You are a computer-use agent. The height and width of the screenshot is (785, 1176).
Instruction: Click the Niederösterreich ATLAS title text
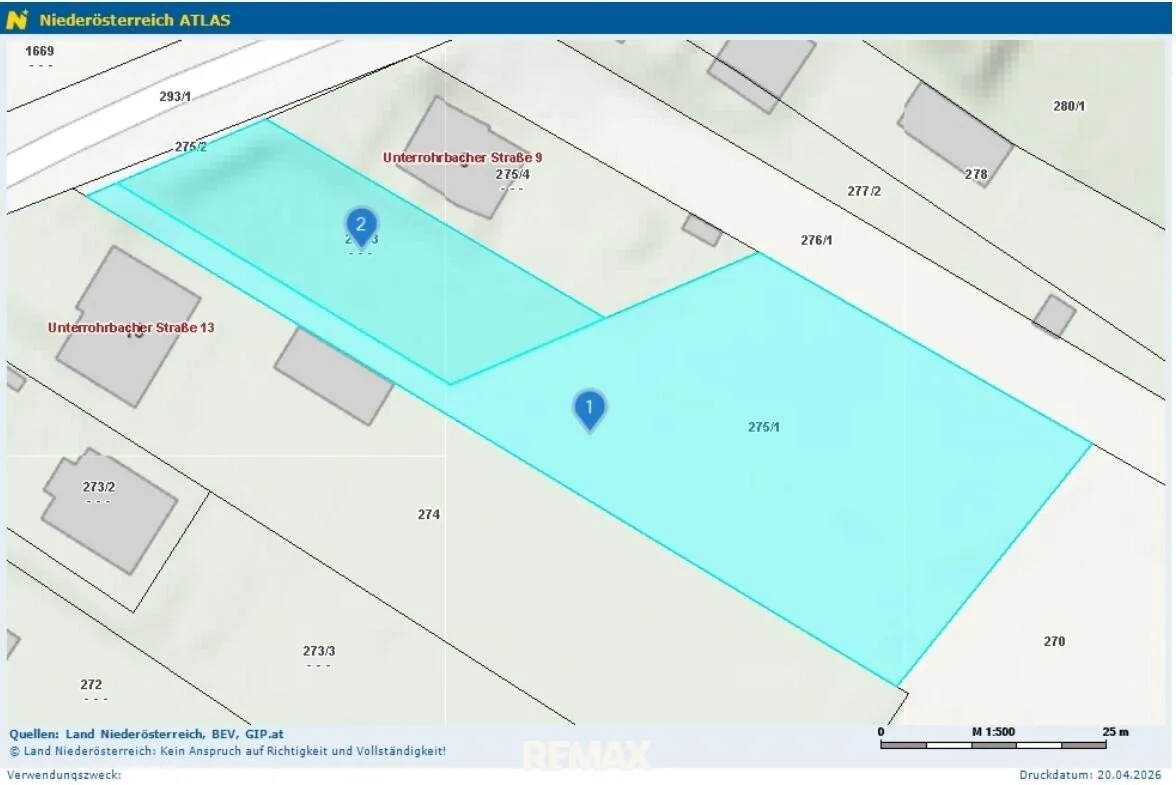tap(135, 20)
